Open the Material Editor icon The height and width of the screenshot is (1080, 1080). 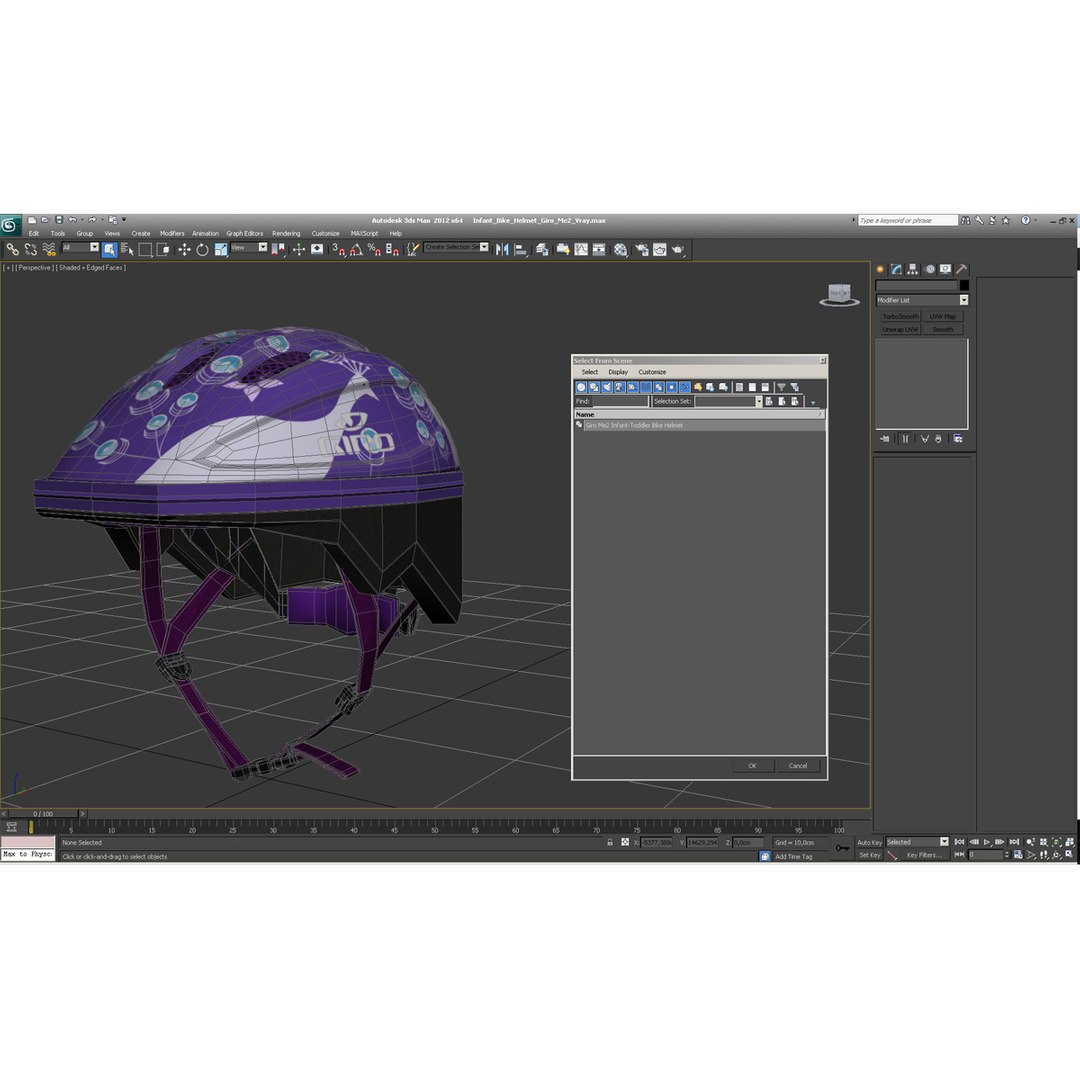pyautogui.click(x=621, y=249)
